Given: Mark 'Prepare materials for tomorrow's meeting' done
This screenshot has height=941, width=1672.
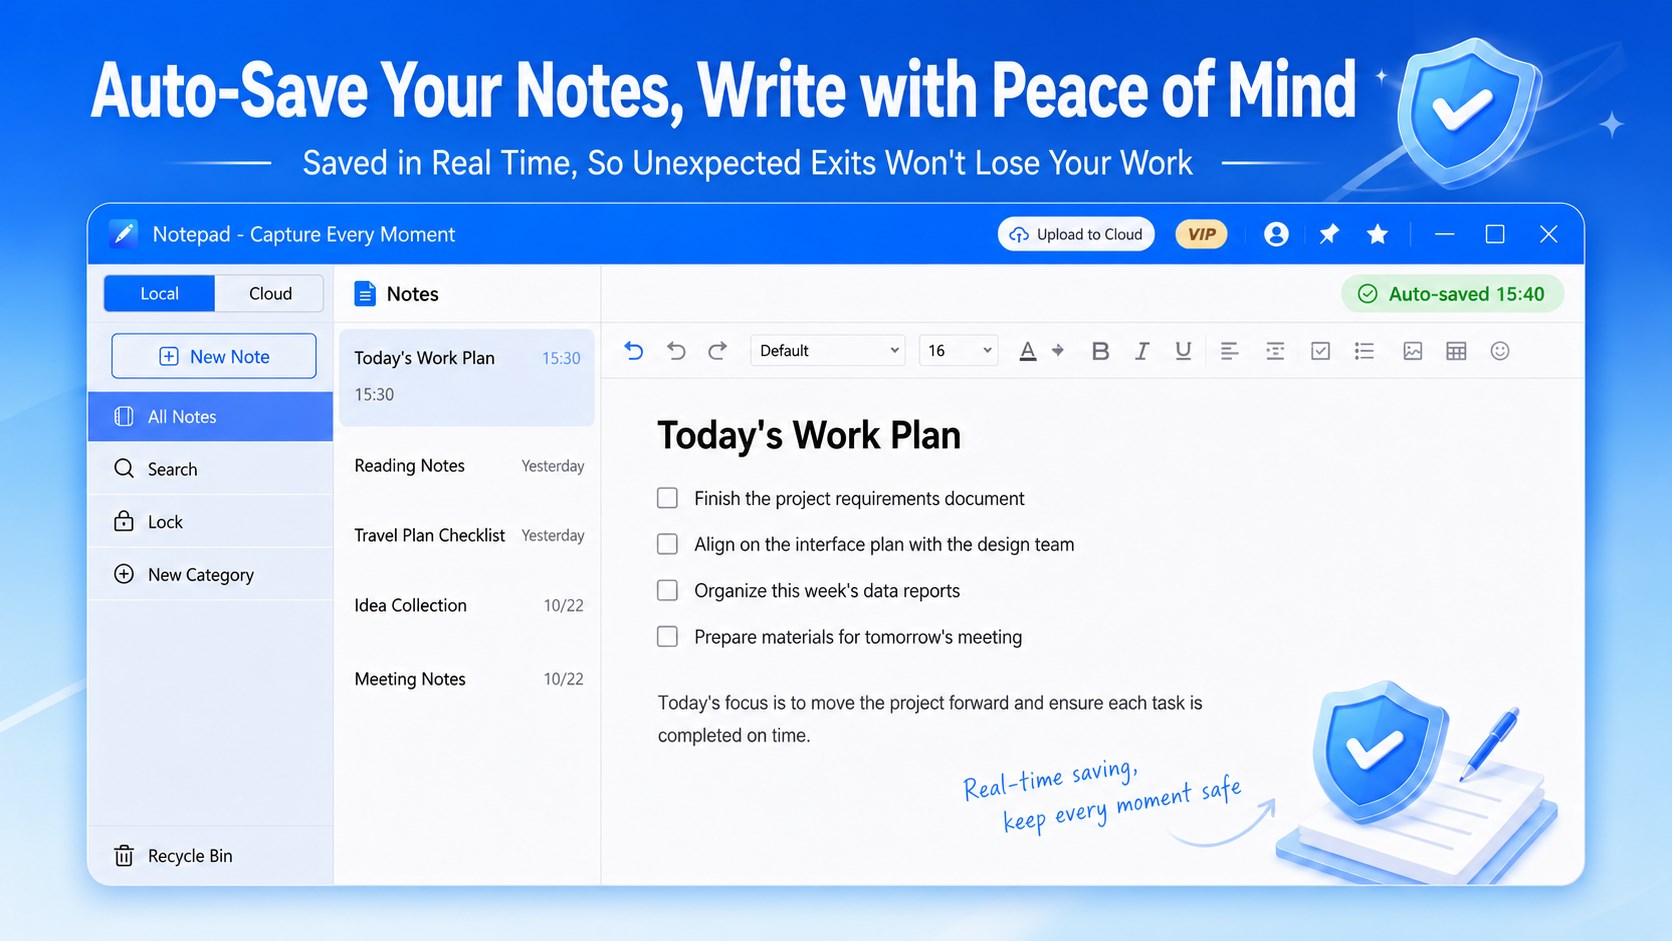Looking at the screenshot, I should click(x=667, y=636).
